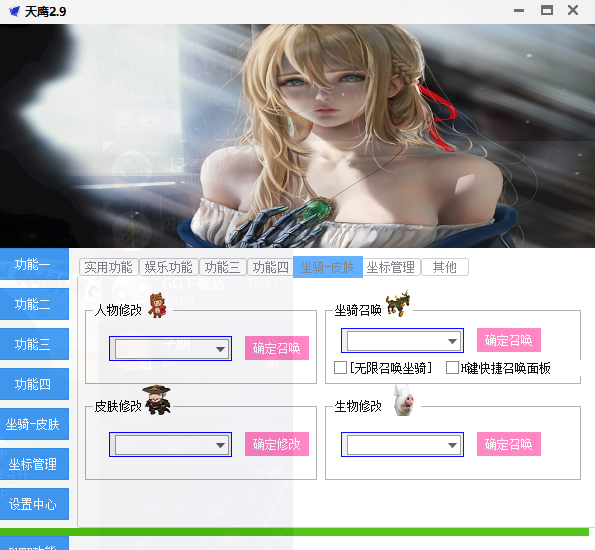
Task: Select the 坐标管理 tab
Action: point(391,267)
